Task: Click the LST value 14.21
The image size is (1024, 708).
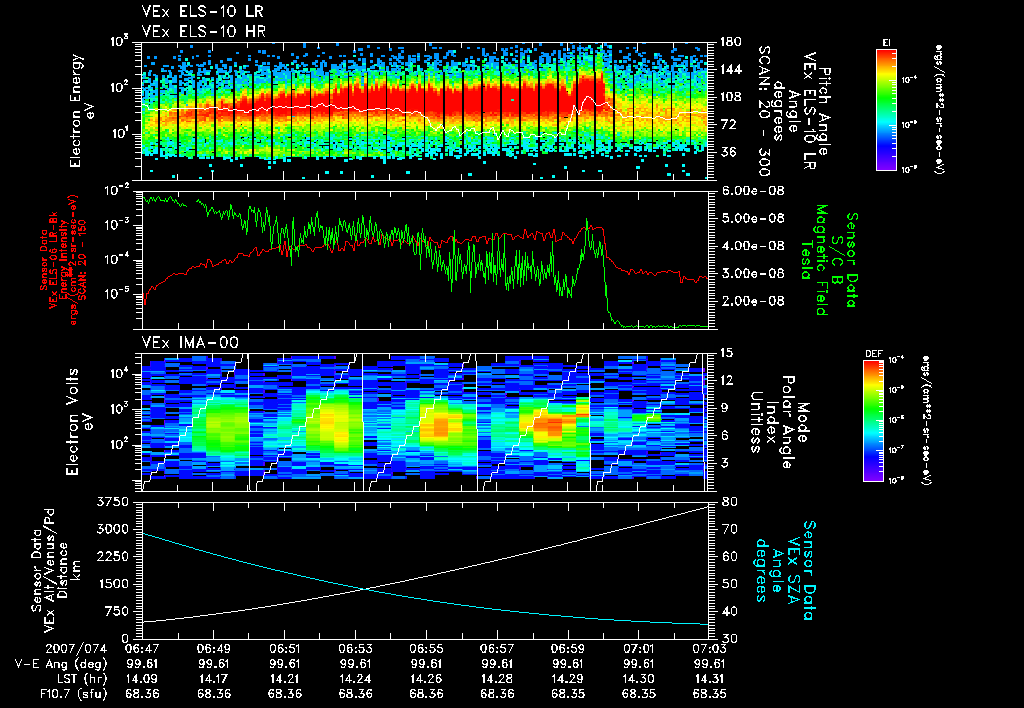Action: pos(284,679)
